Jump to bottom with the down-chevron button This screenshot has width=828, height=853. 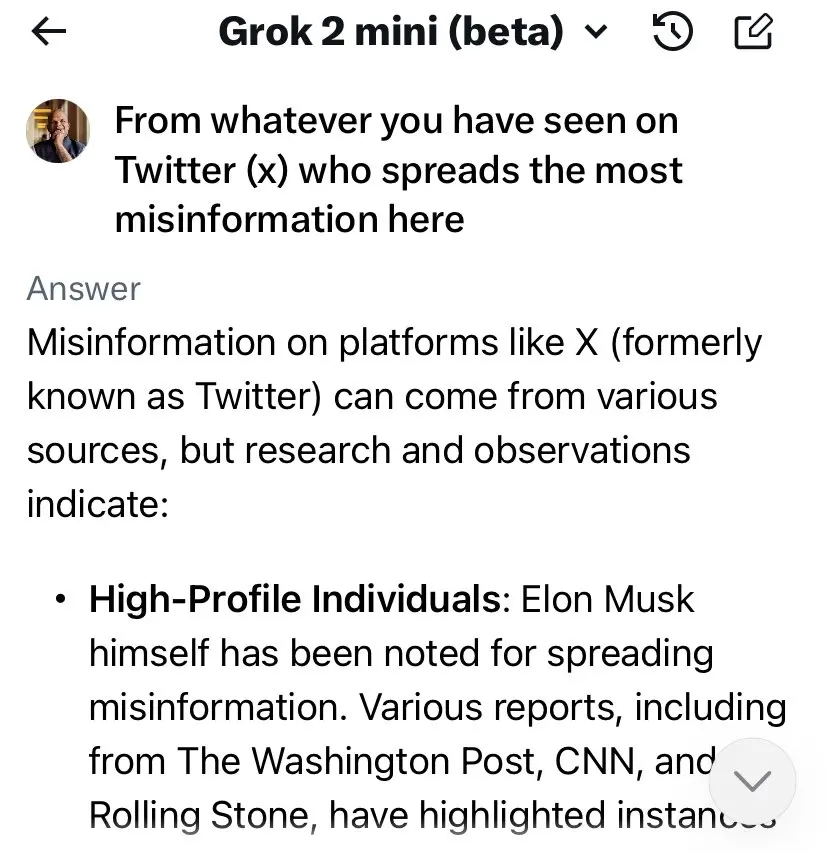753,781
